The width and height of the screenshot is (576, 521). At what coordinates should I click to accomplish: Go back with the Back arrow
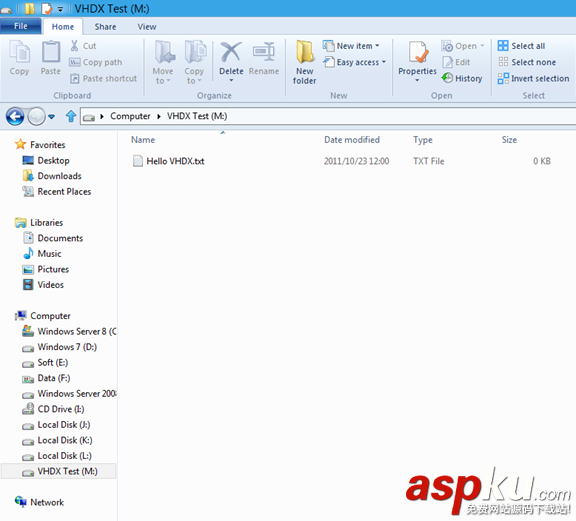(15, 116)
